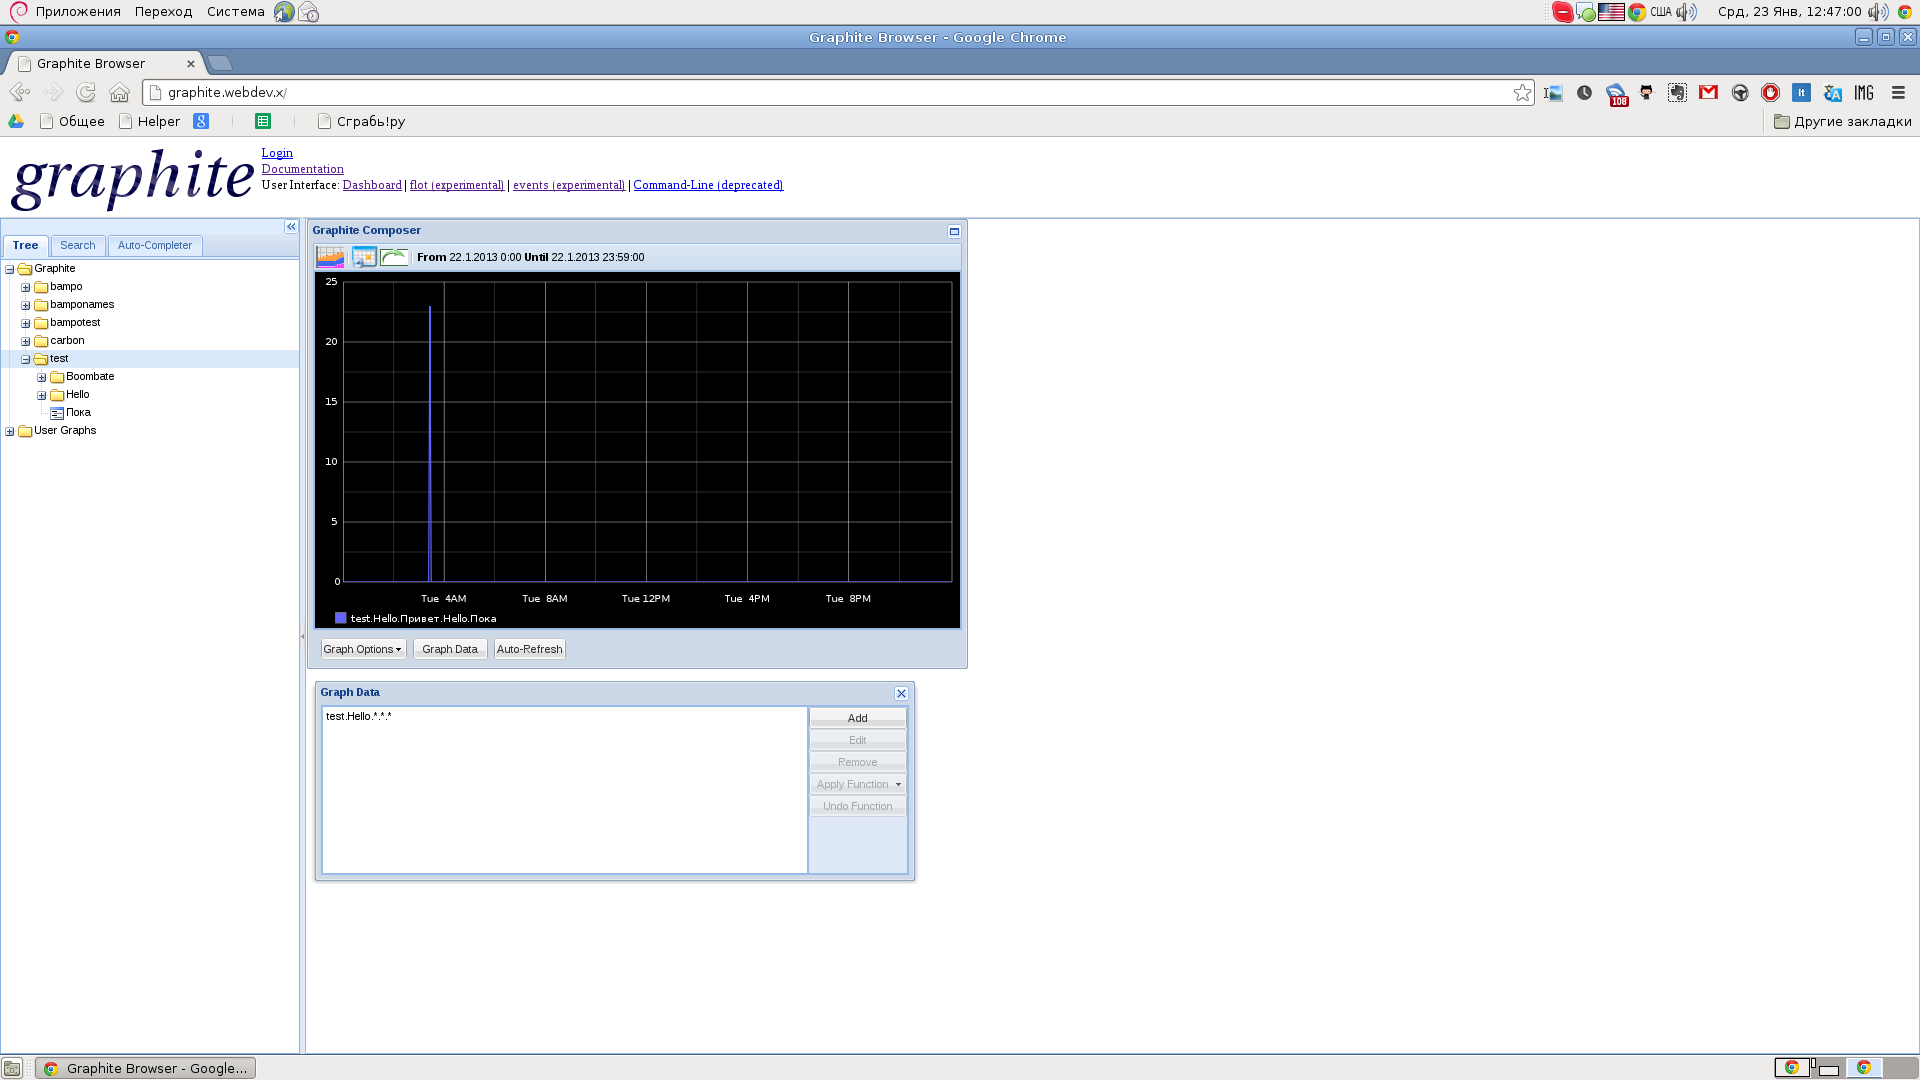Open the Graph Options dropdown
Image resolution: width=1920 pixels, height=1080 pixels.
(x=363, y=649)
